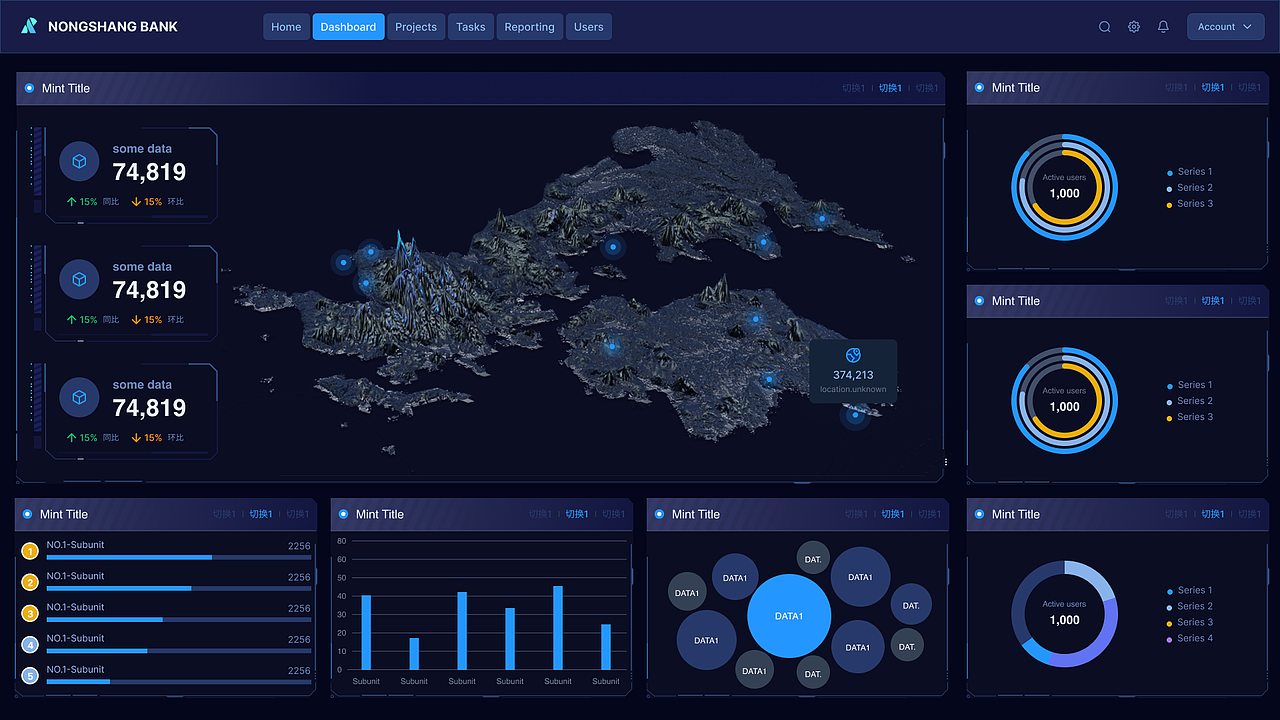
Task: Toggle Series 1 in the middle-right donut legend
Action: [x=1189, y=385]
